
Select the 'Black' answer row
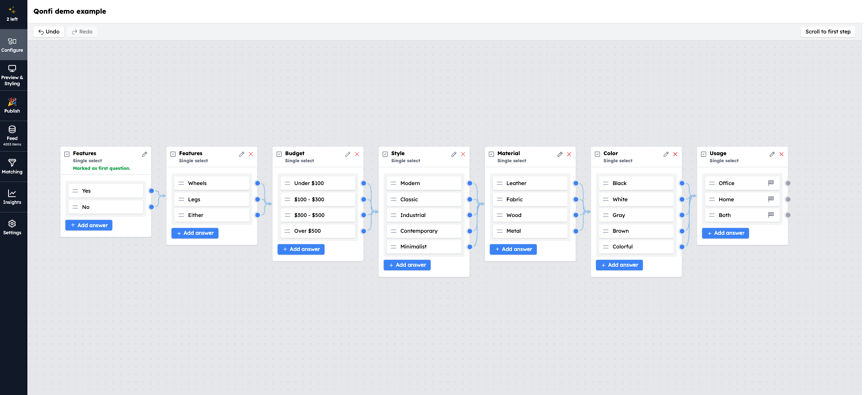[x=636, y=183]
